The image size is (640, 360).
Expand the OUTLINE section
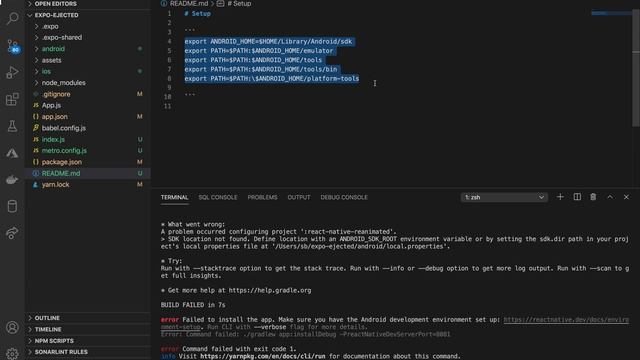(88, 318)
